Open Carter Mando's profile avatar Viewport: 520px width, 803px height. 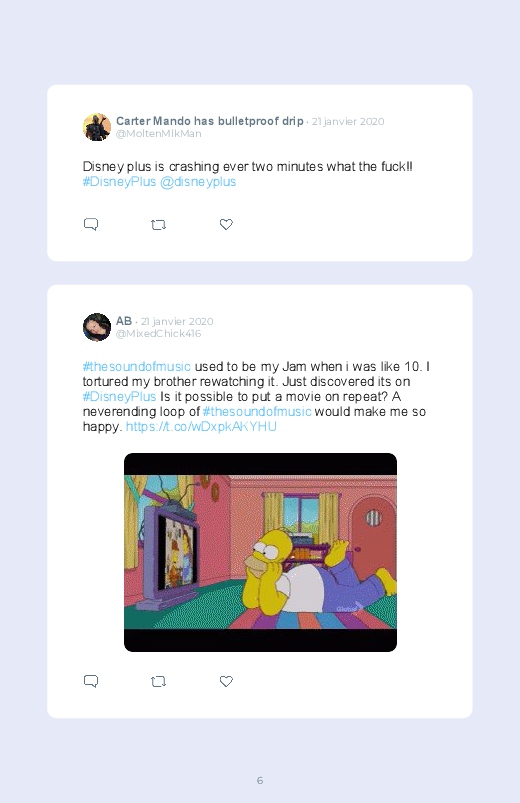(97, 126)
